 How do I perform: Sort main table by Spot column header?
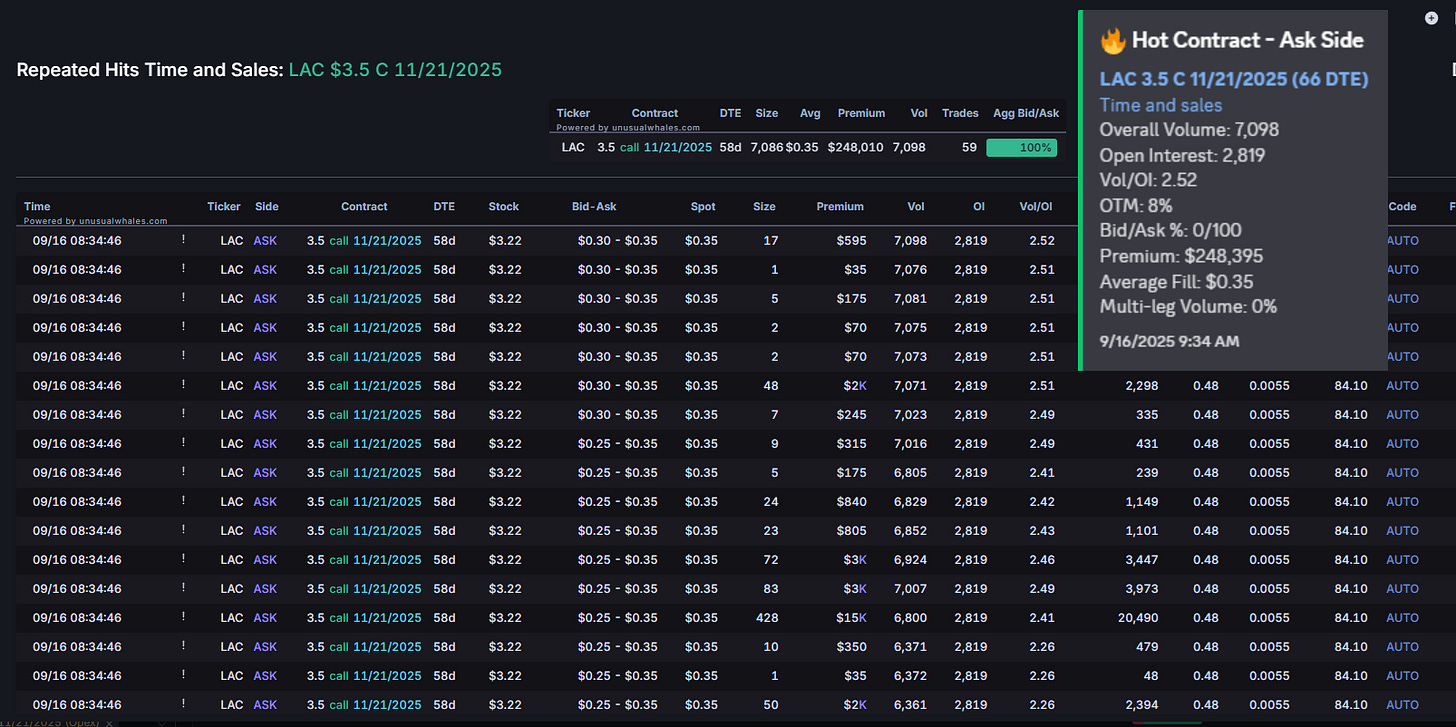pos(703,207)
